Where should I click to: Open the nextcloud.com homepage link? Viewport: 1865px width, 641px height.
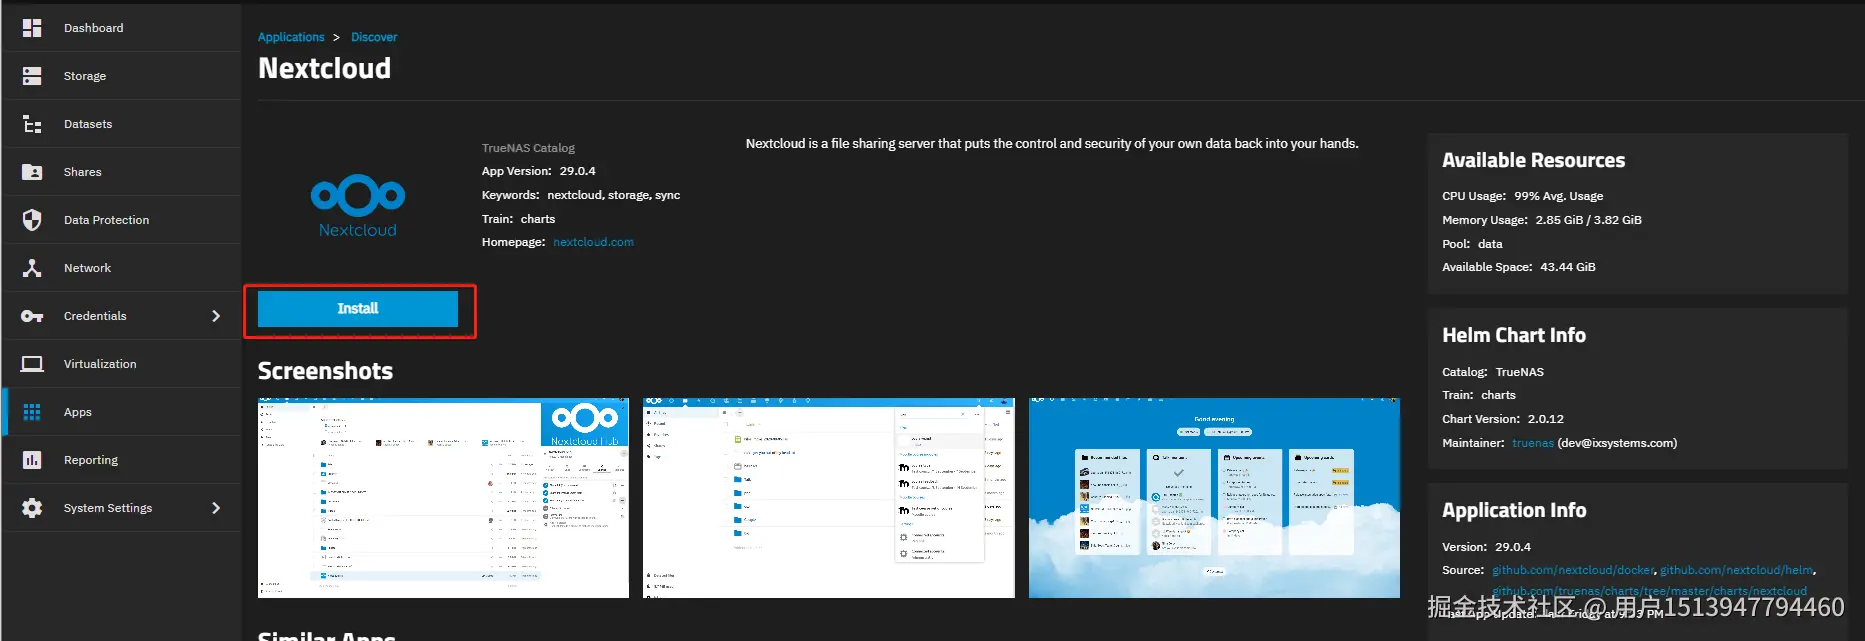(593, 242)
